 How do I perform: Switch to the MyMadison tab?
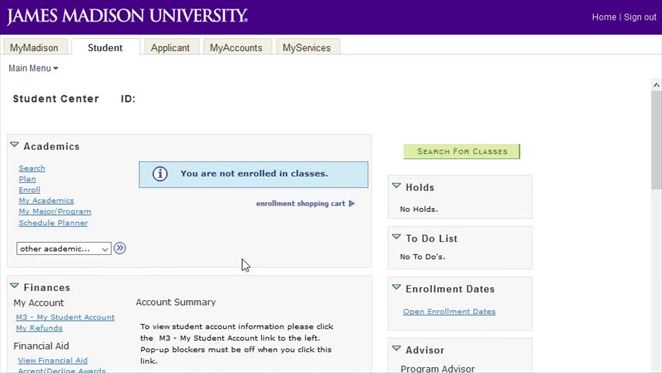coord(34,48)
